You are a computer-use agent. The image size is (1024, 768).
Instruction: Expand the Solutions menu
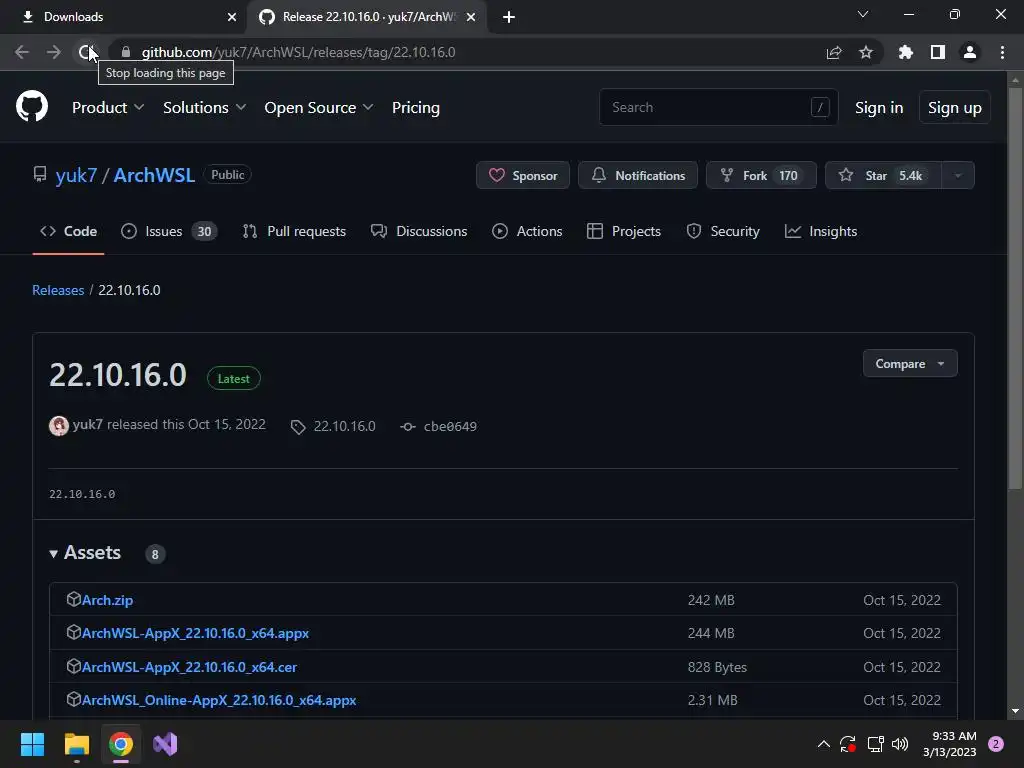pyautogui.click(x=204, y=108)
